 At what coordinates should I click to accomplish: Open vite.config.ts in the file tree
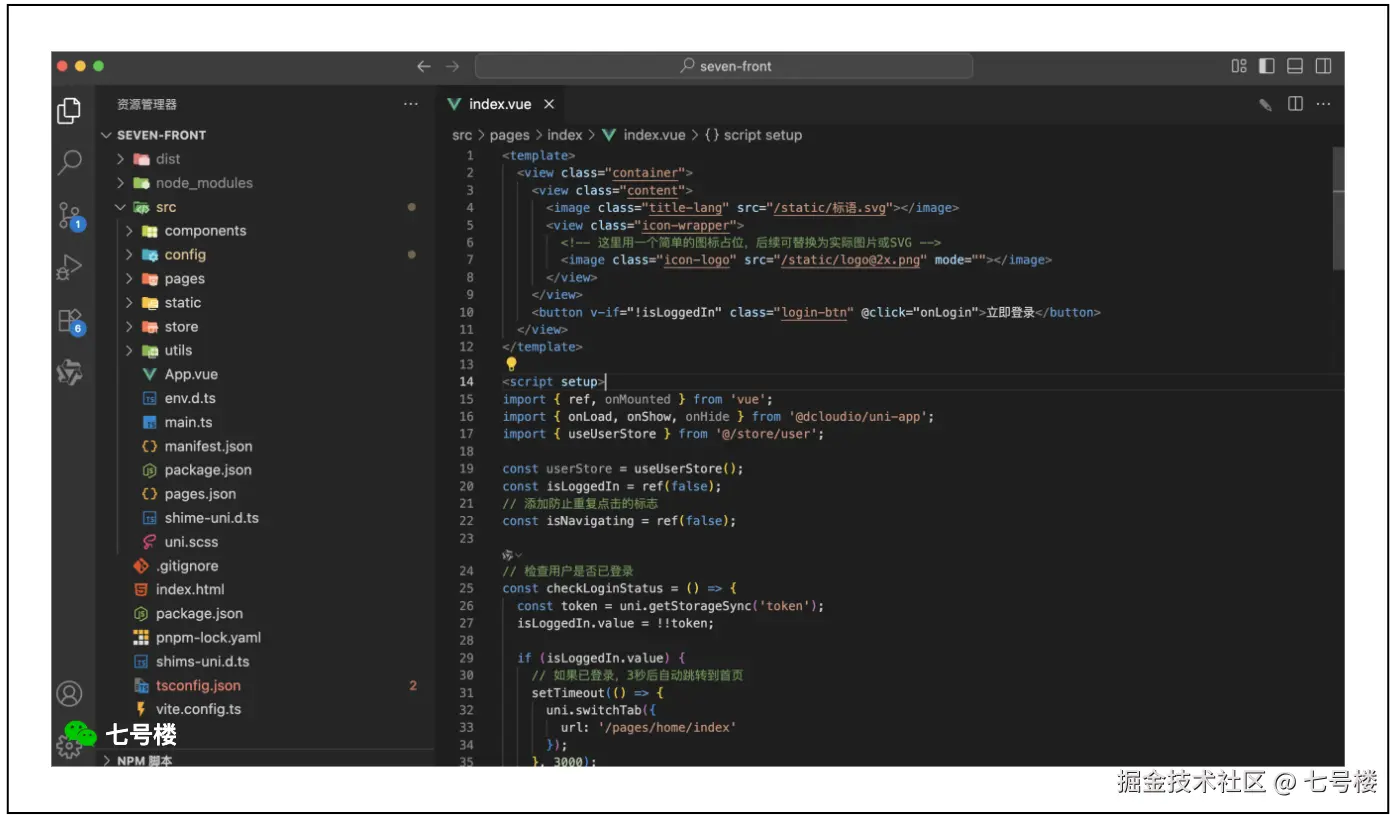click(198, 710)
